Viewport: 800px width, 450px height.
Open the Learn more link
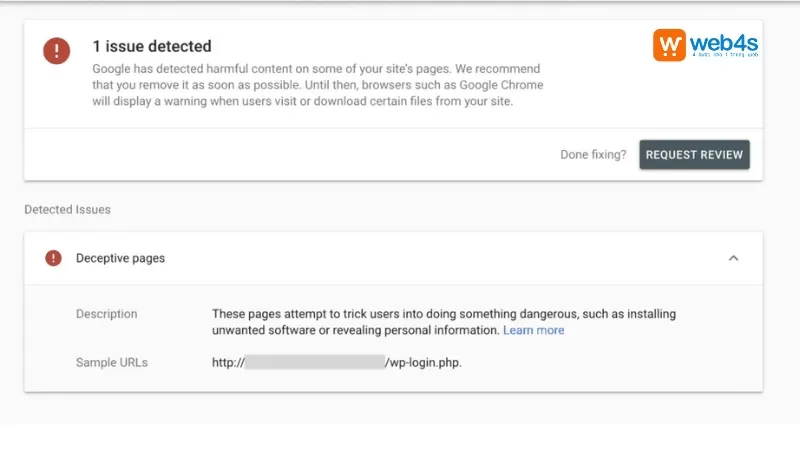(533, 330)
